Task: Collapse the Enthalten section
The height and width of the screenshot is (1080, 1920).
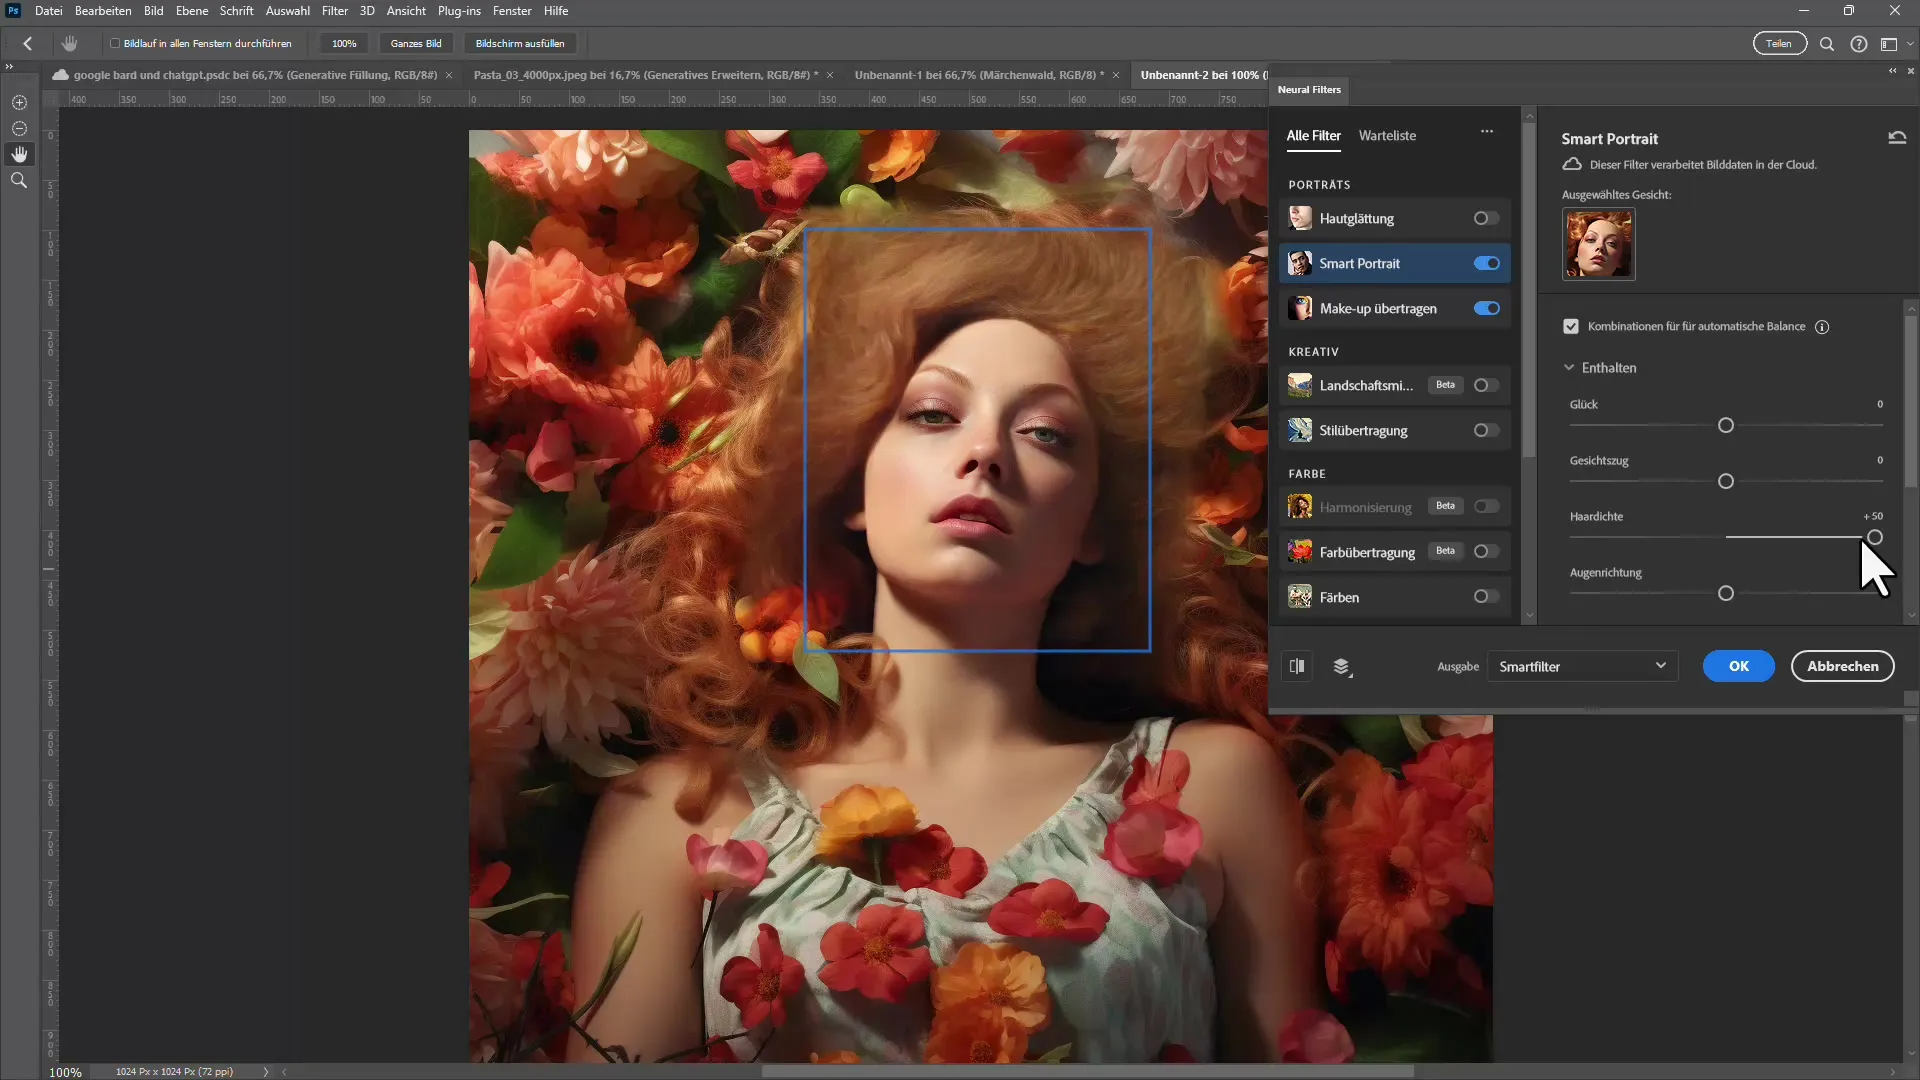Action: point(1569,368)
